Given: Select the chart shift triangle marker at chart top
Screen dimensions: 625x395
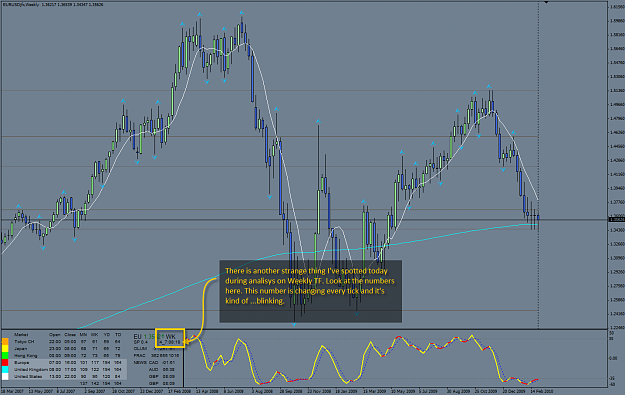Looking at the screenshot, I should 546,2.
